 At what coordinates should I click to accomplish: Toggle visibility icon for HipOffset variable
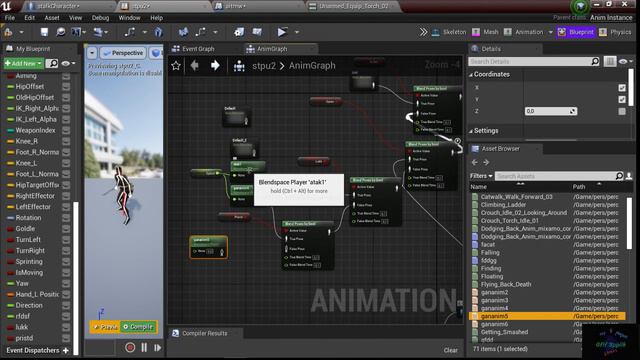[x=66, y=87]
